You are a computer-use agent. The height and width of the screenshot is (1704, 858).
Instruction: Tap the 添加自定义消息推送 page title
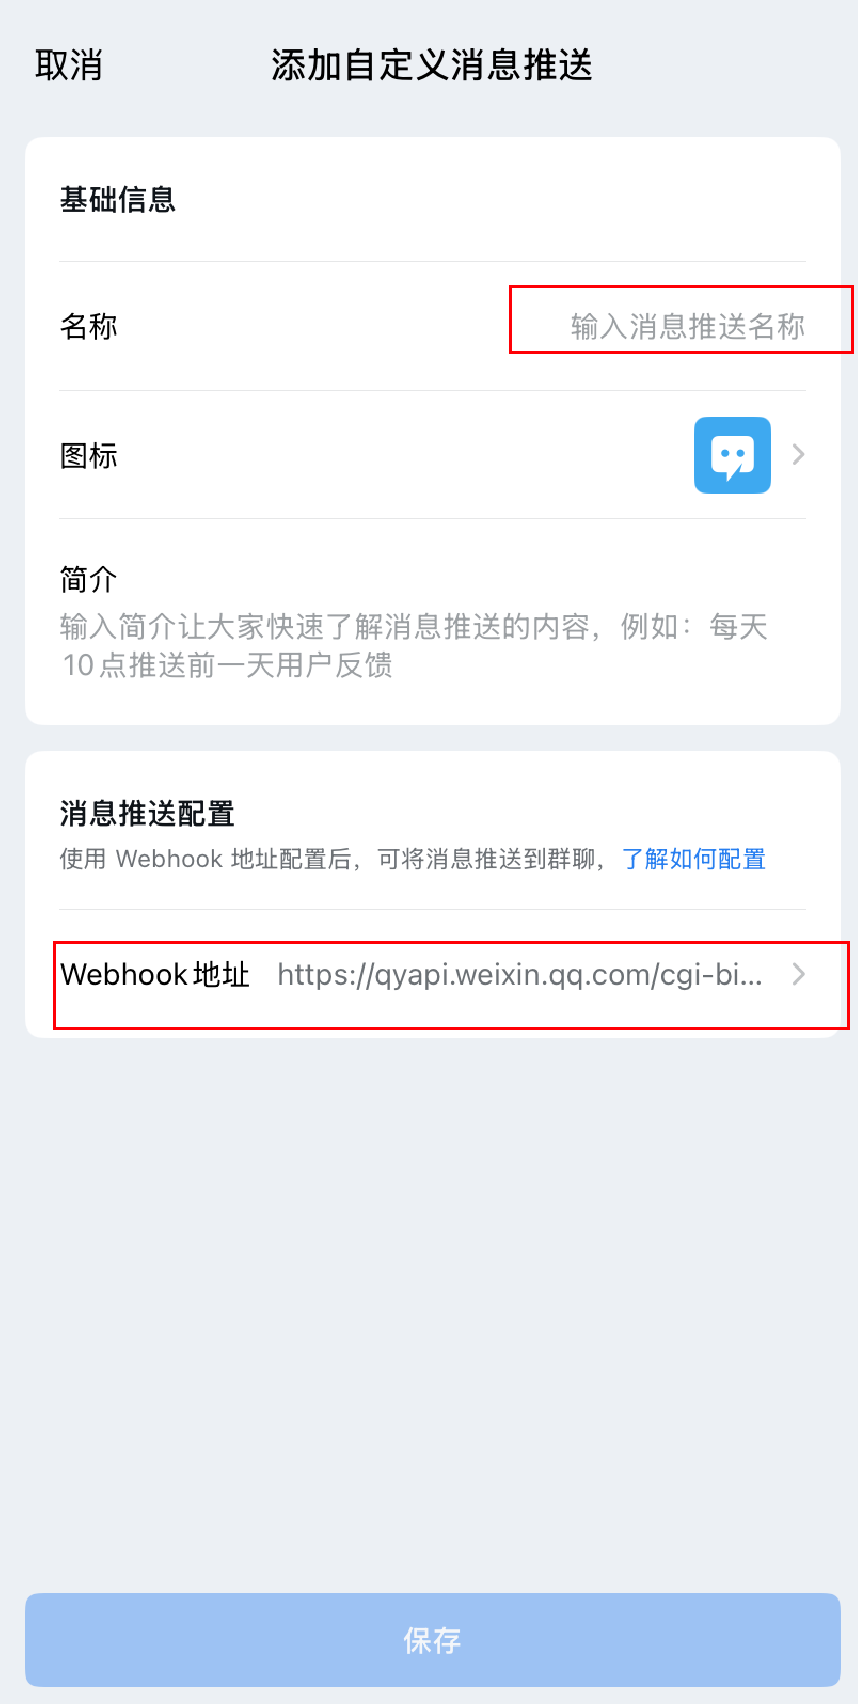click(432, 65)
